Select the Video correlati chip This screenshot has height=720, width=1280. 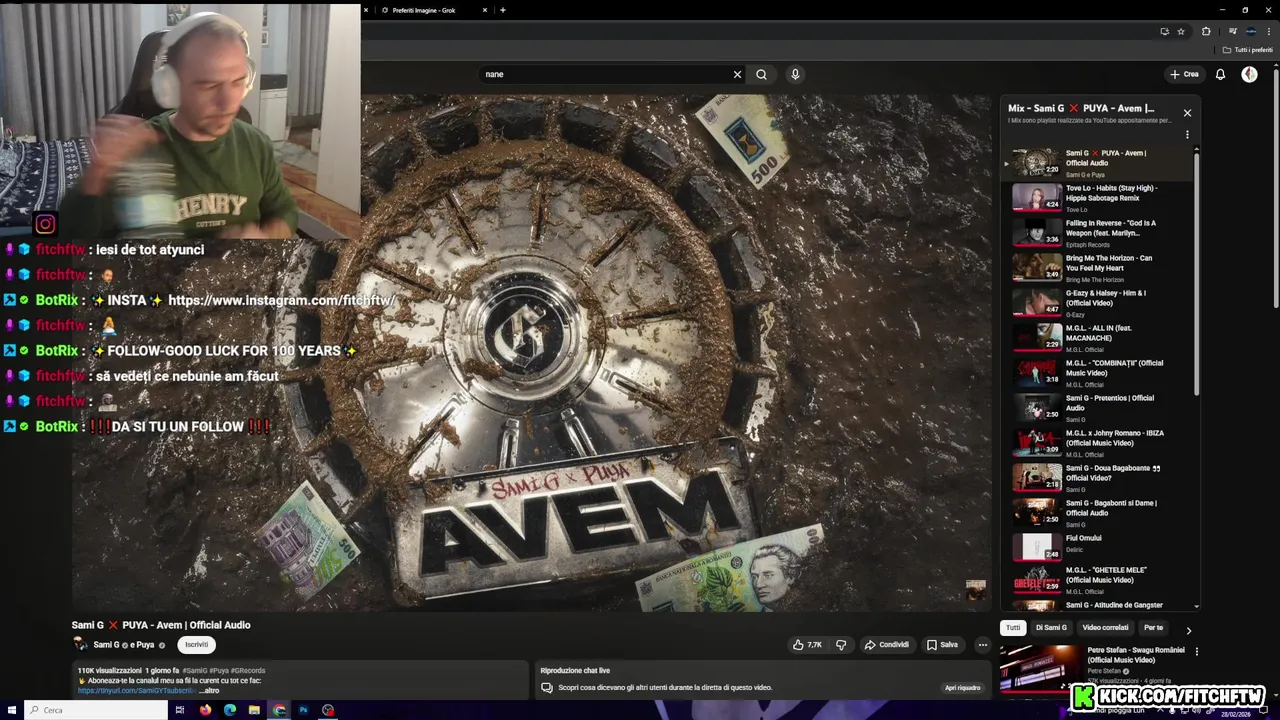[1105, 628]
